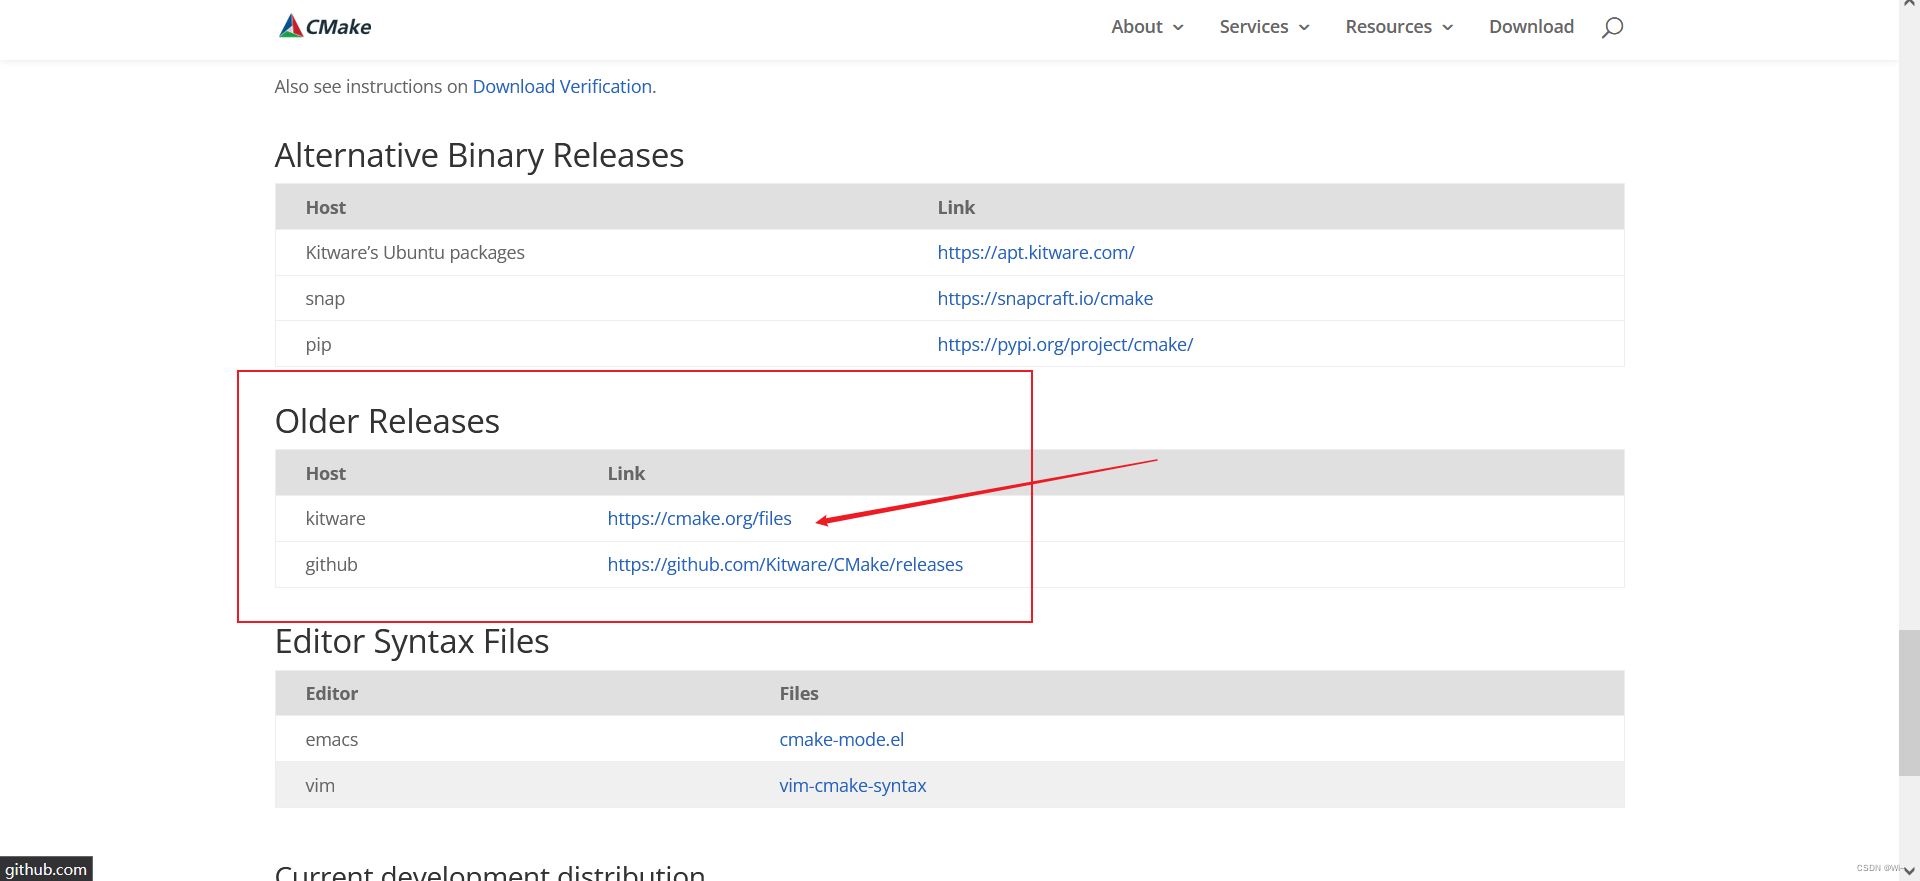Open https://cmake.org/files link
The width and height of the screenshot is (1920, 881).
click(x=699, y=519)
